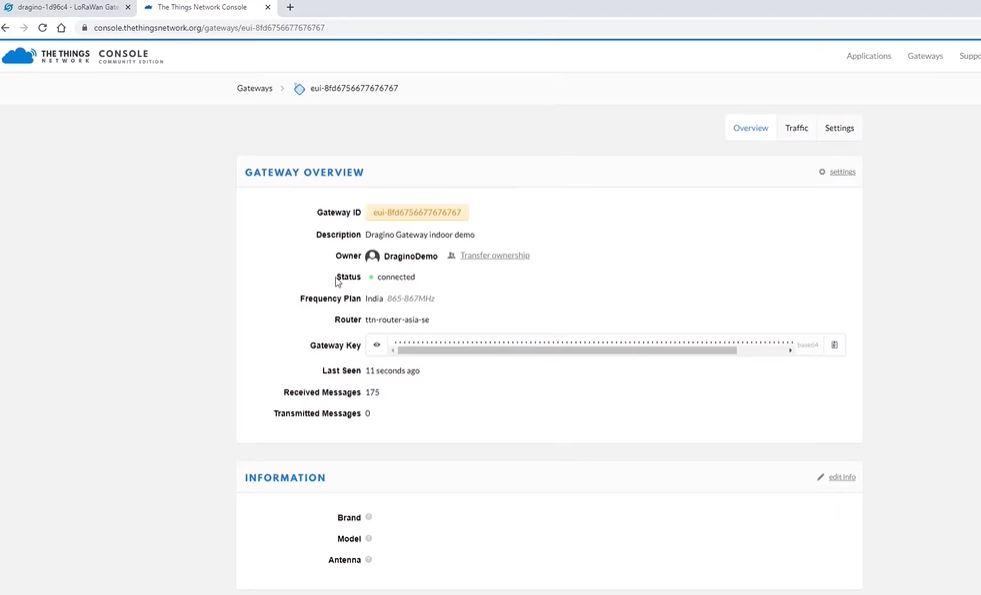
Task: Click the DraginoDemo owner name
Action: (410, 256)
